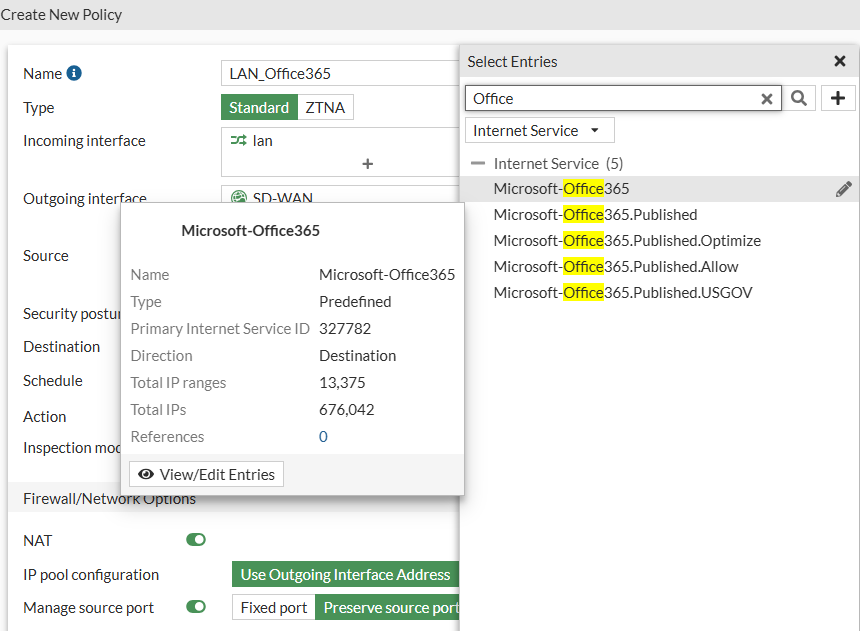Click the magnifier search icon
Viewport: 860px width, 631px height.
click(798, 98)
